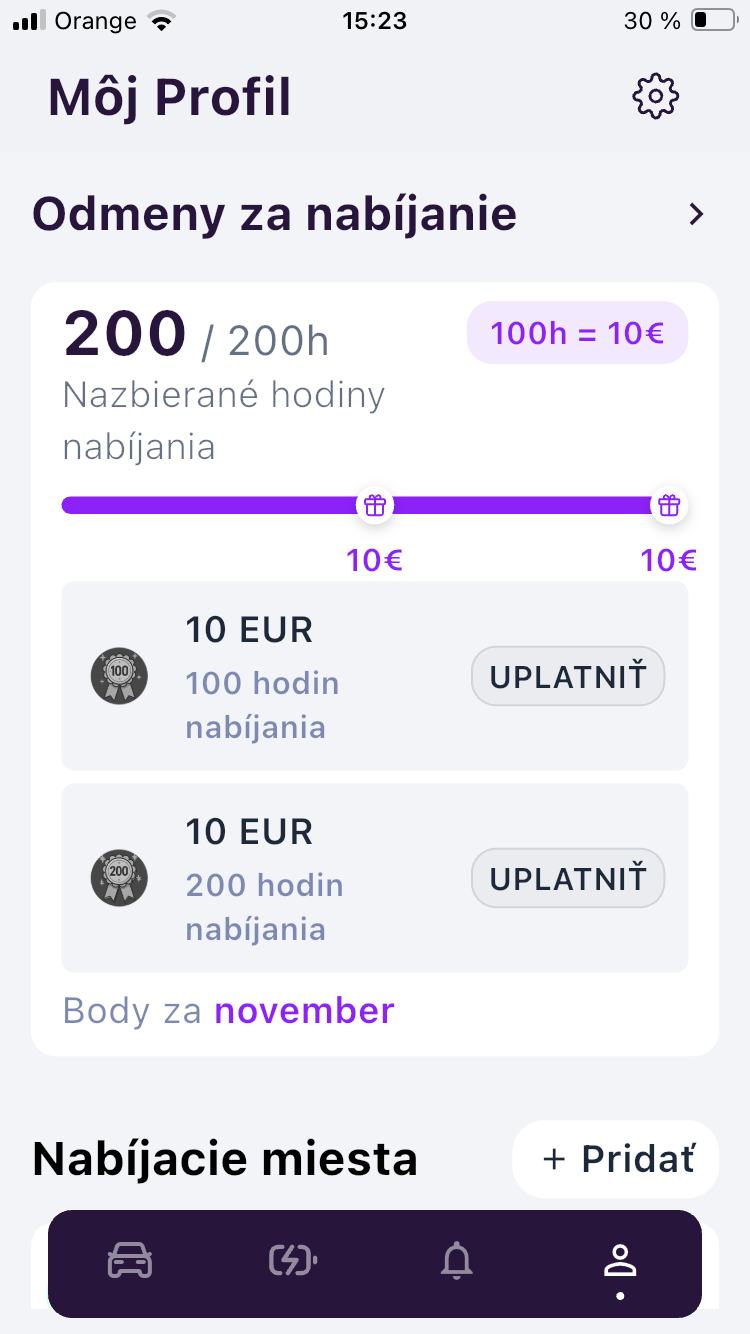
Task: Tap the battery indicator in status bar
Action: click(x=713, y=21)
